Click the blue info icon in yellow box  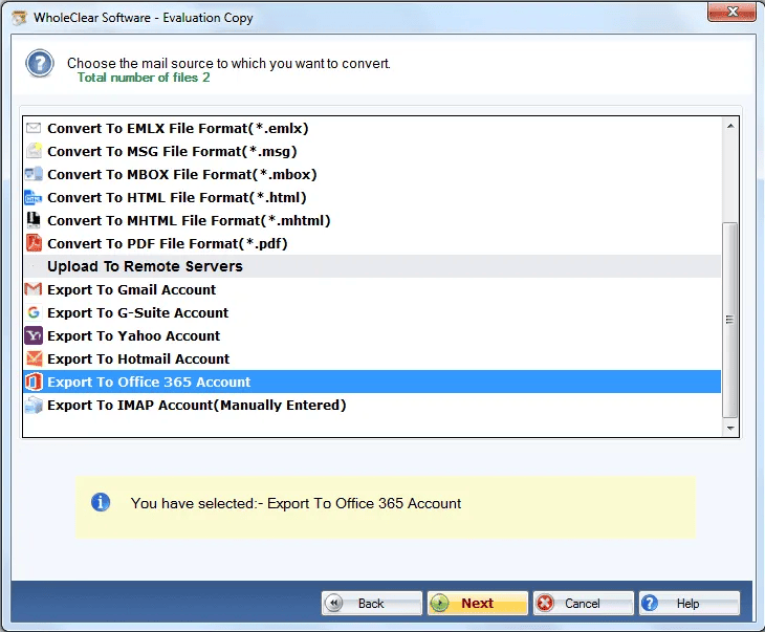tap(101, 502)
